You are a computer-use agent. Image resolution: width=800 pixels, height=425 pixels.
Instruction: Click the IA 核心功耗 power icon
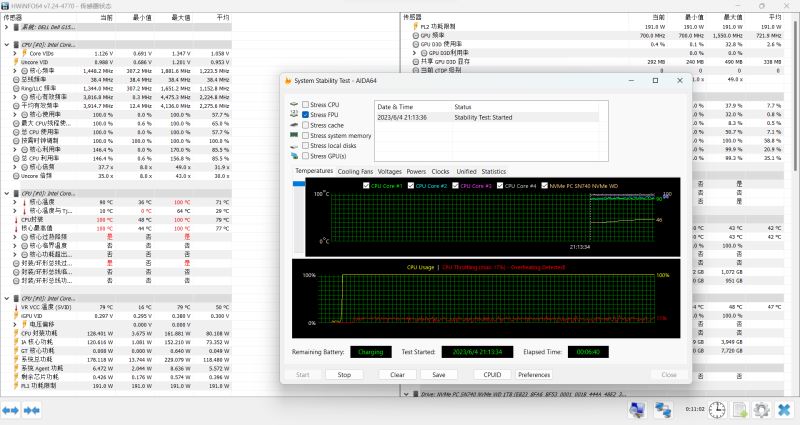click(x=16, y=342)
